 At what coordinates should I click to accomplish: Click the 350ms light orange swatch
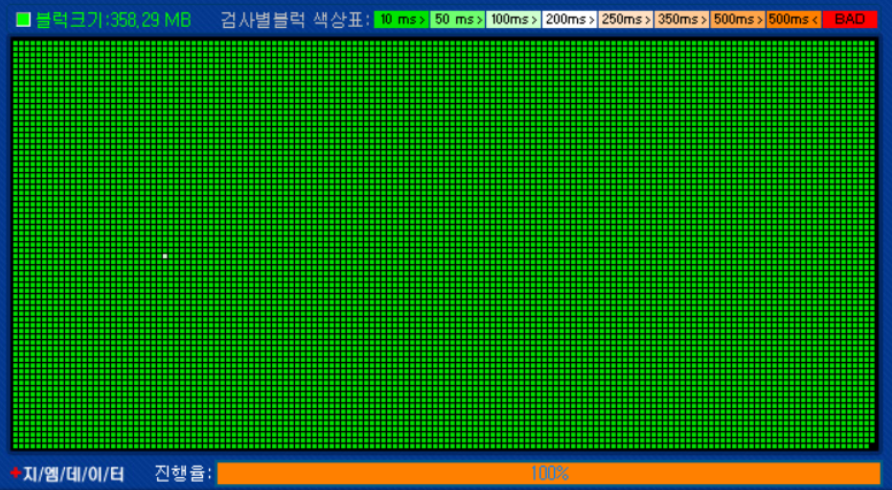tap(682, 19)
